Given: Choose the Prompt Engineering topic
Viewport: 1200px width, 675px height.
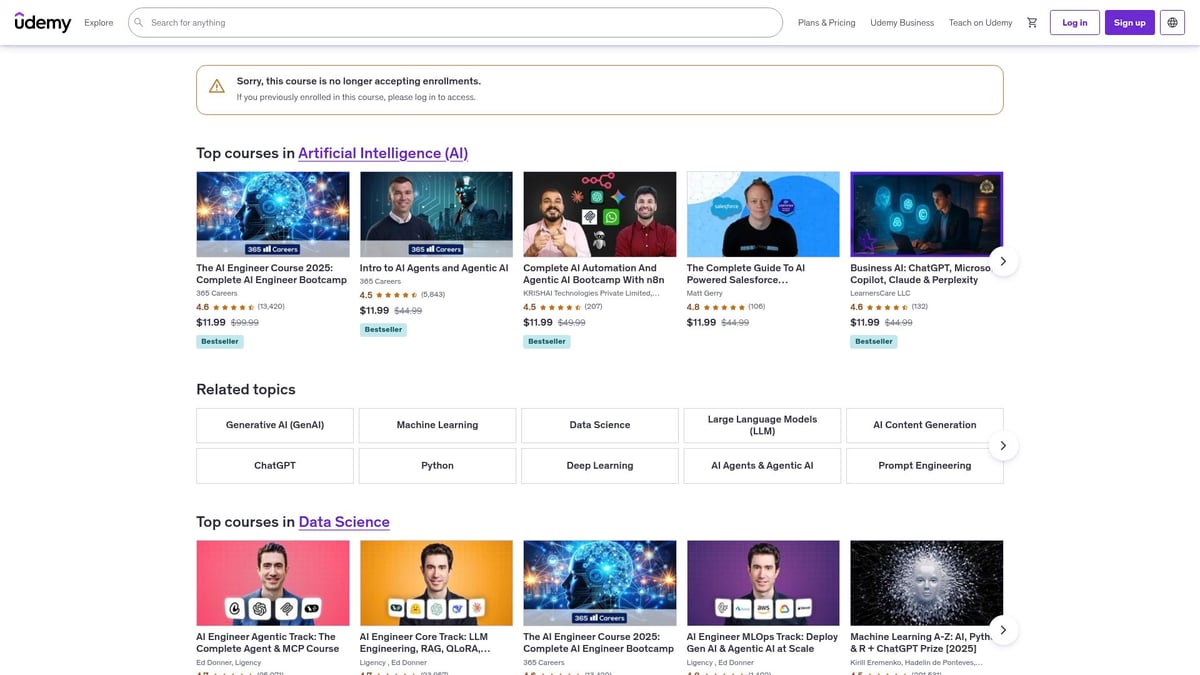Looking at the screenshot, I should (924, 466).
